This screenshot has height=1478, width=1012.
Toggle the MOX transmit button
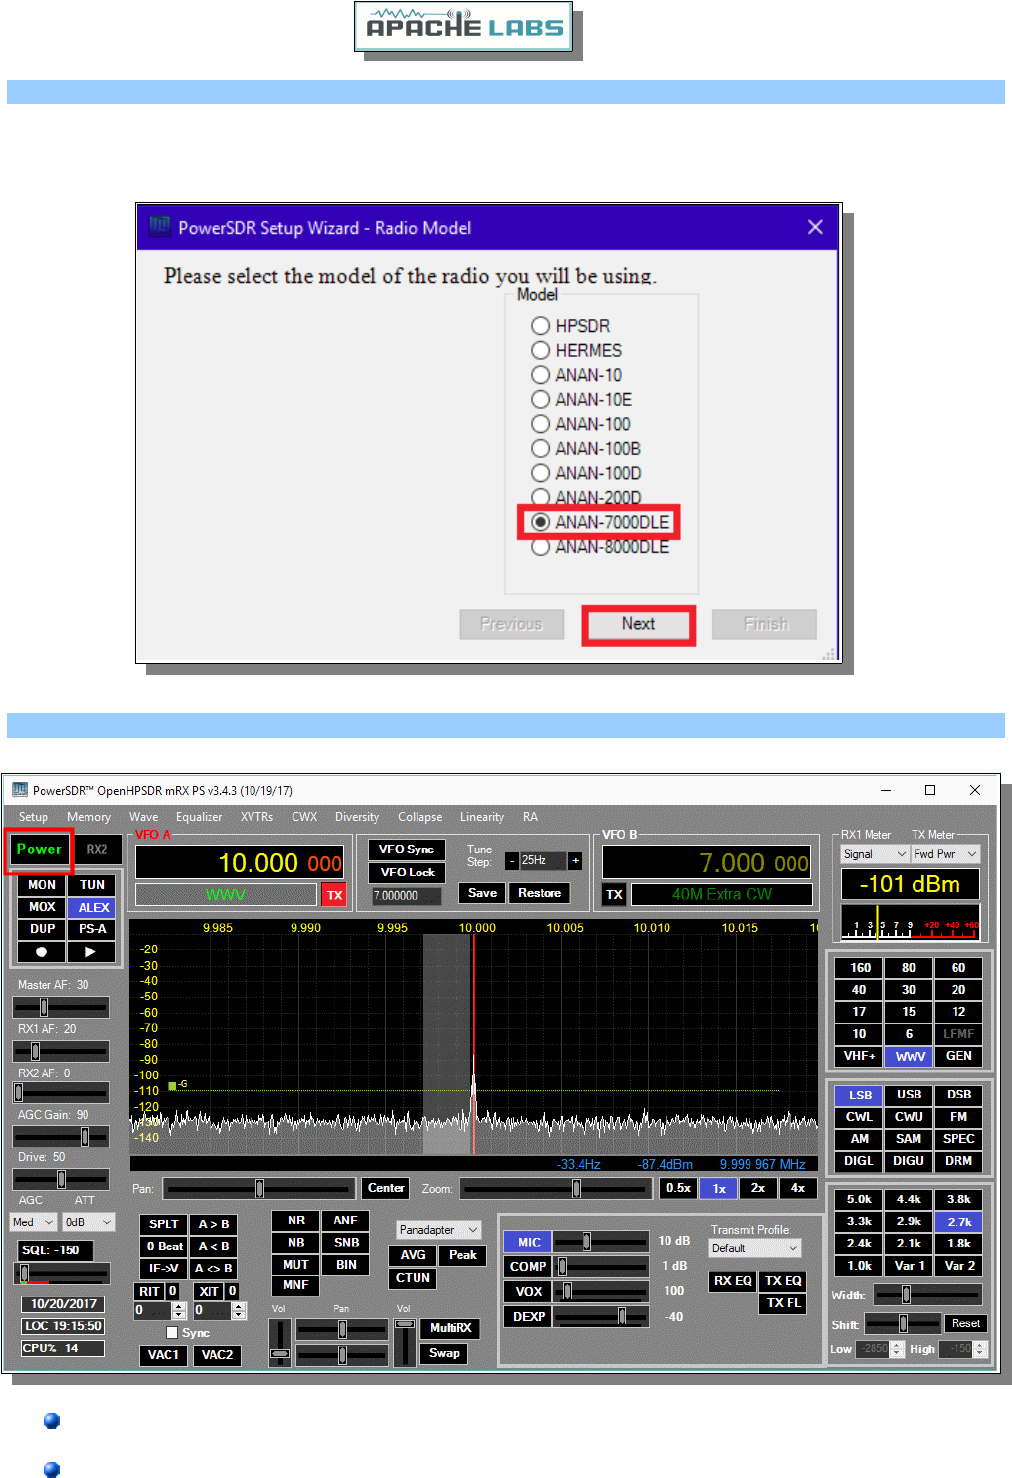click(42, 907)
